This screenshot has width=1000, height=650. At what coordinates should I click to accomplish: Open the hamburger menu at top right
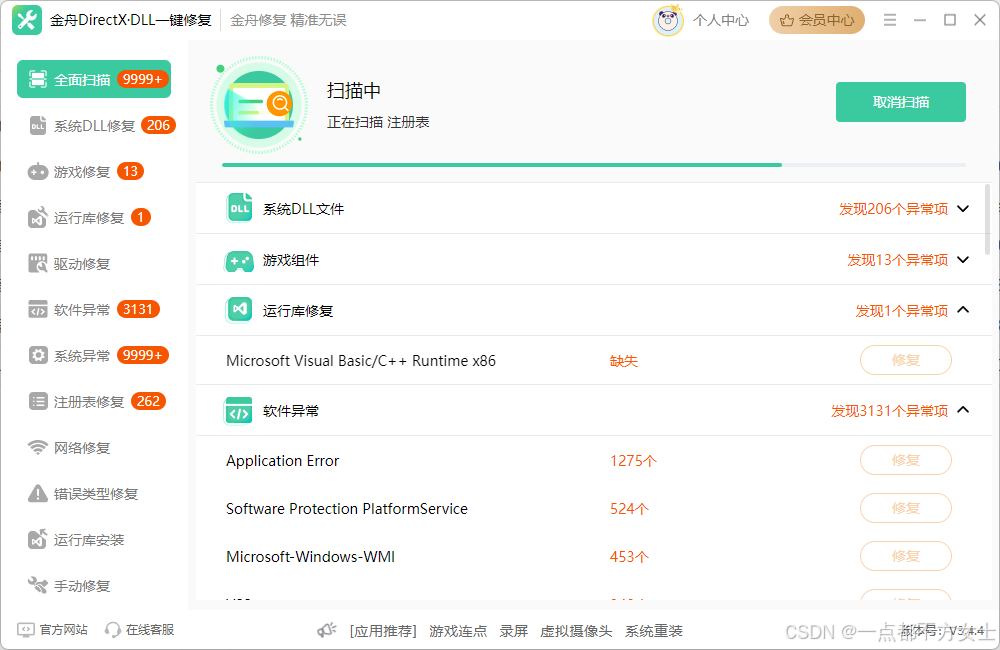coord(889,19)
